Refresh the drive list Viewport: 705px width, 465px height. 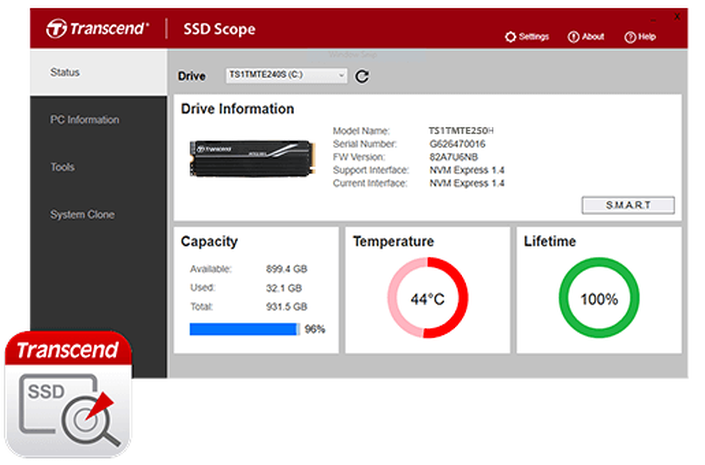coord(362,76)
